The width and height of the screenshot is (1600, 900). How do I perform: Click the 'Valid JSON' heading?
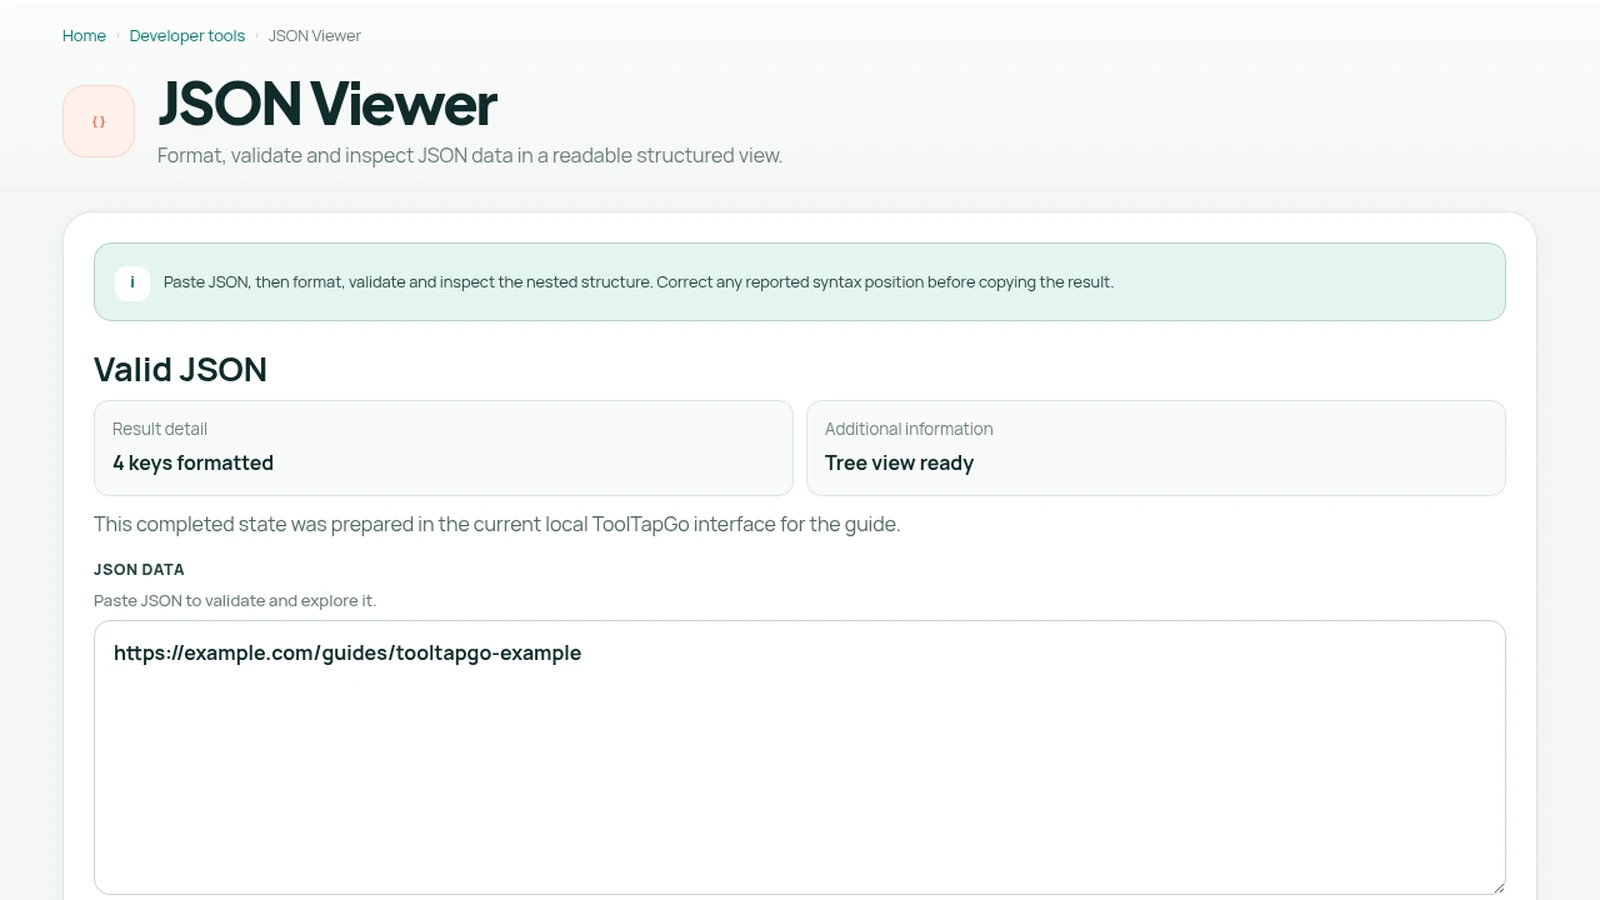click(x=180, y=370)
